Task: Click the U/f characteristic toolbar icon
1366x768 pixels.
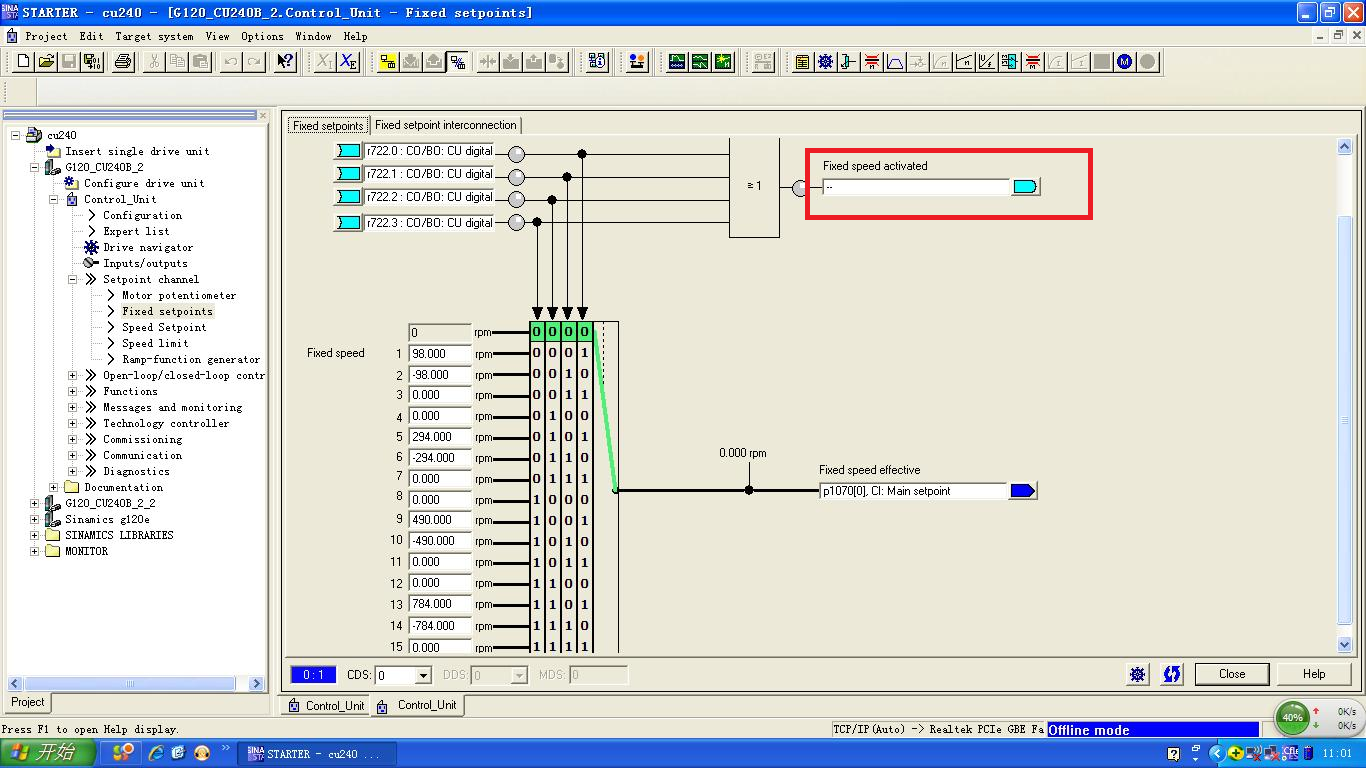Action: [987, 62]
